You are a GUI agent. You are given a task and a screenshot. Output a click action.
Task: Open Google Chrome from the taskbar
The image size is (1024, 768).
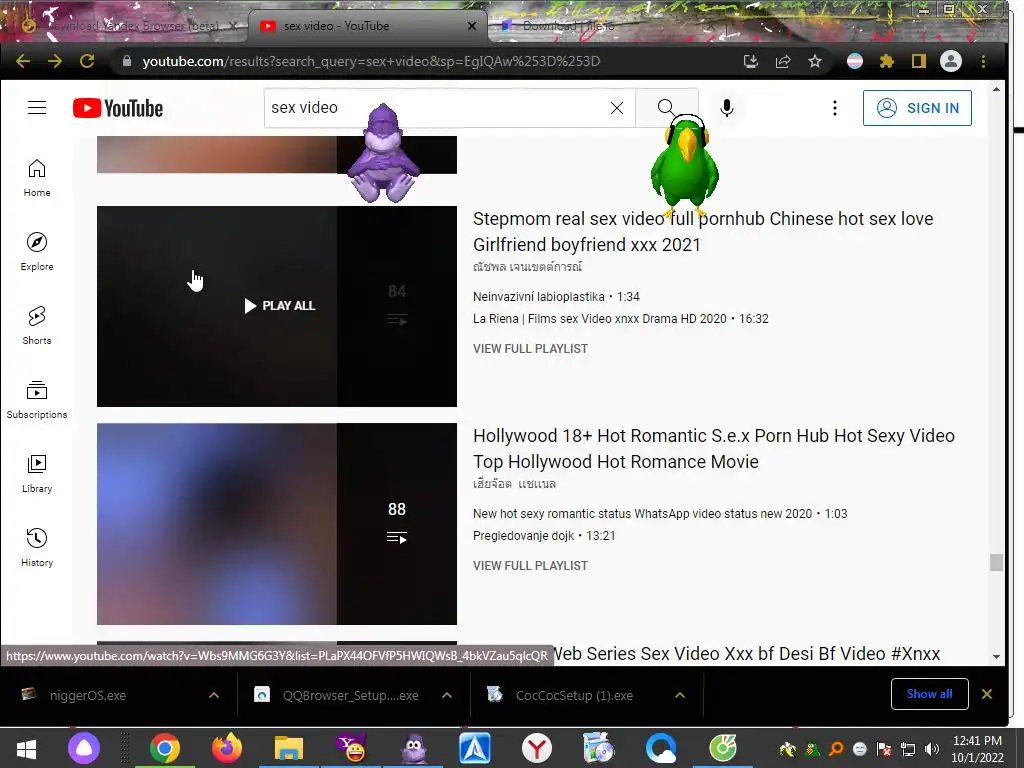[x=165, y=748]
